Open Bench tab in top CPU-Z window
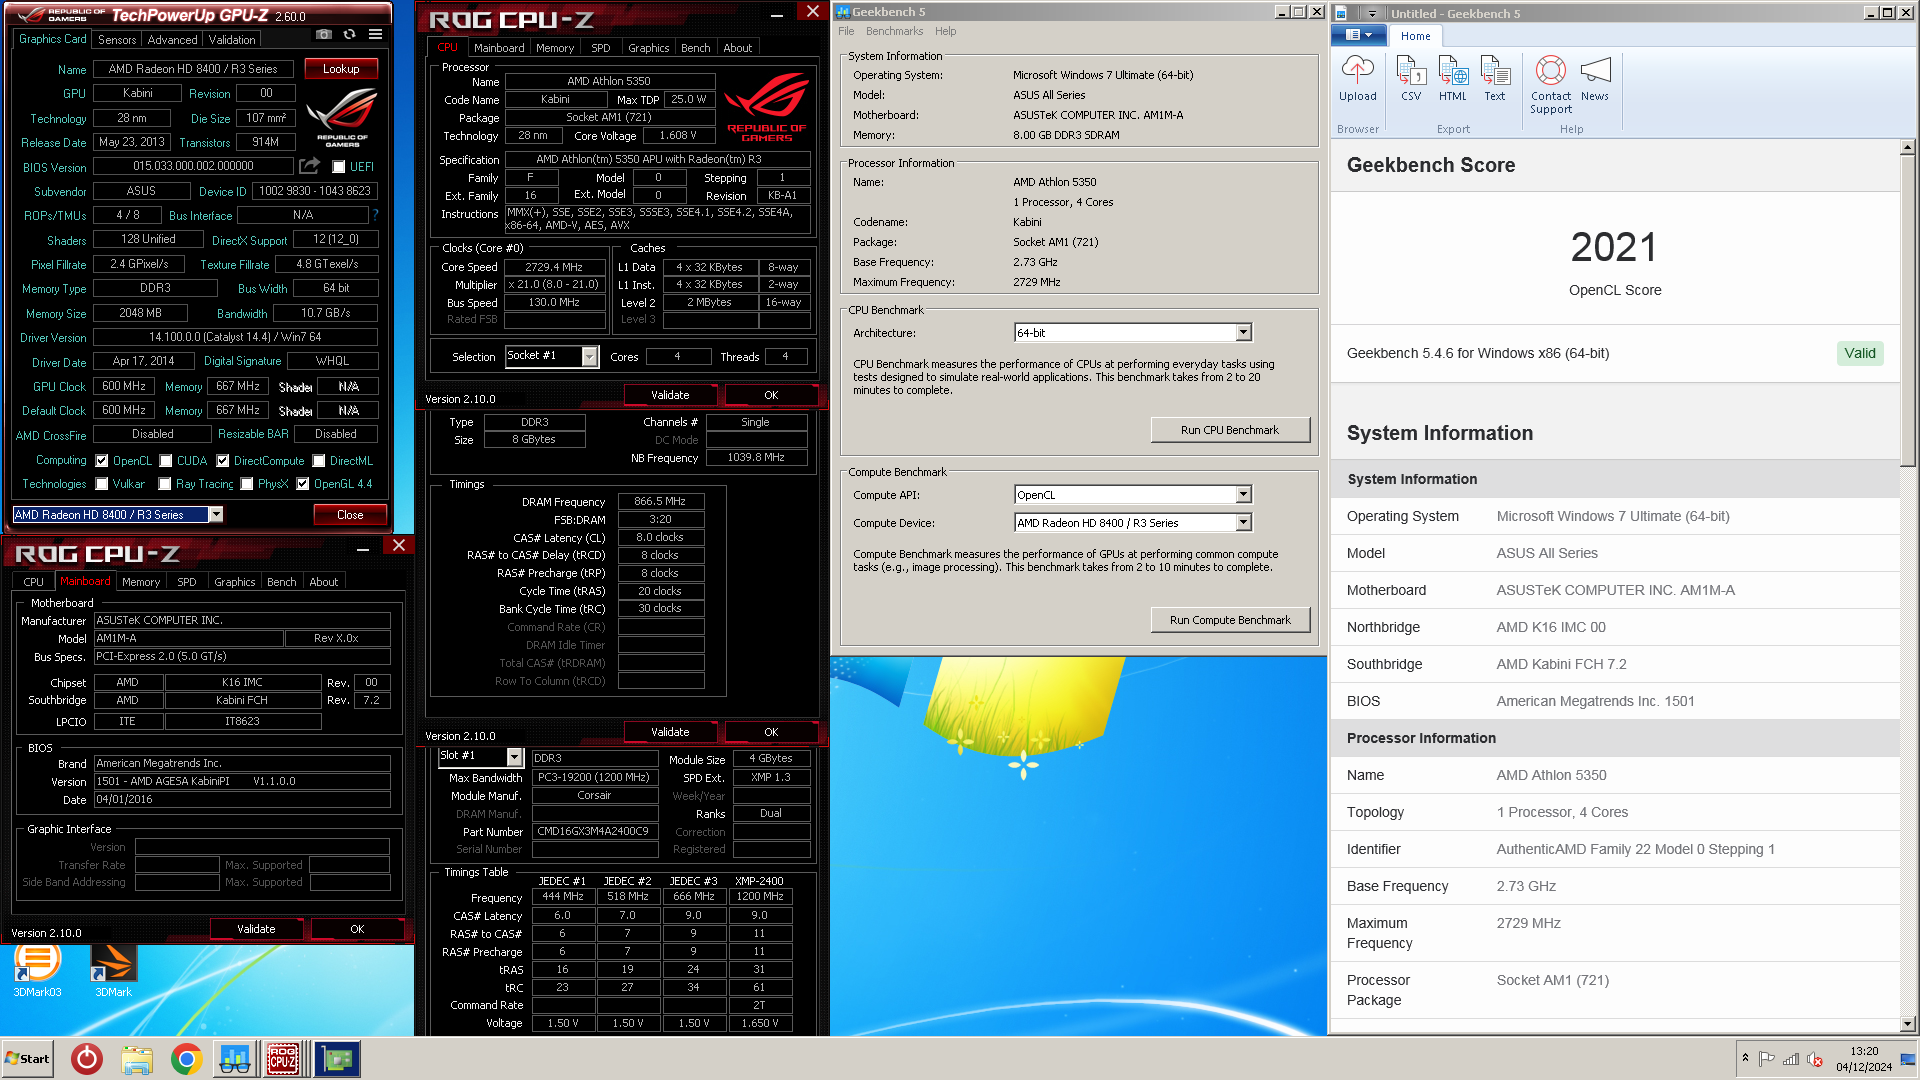1920x1080 pixels. point(695,48)
